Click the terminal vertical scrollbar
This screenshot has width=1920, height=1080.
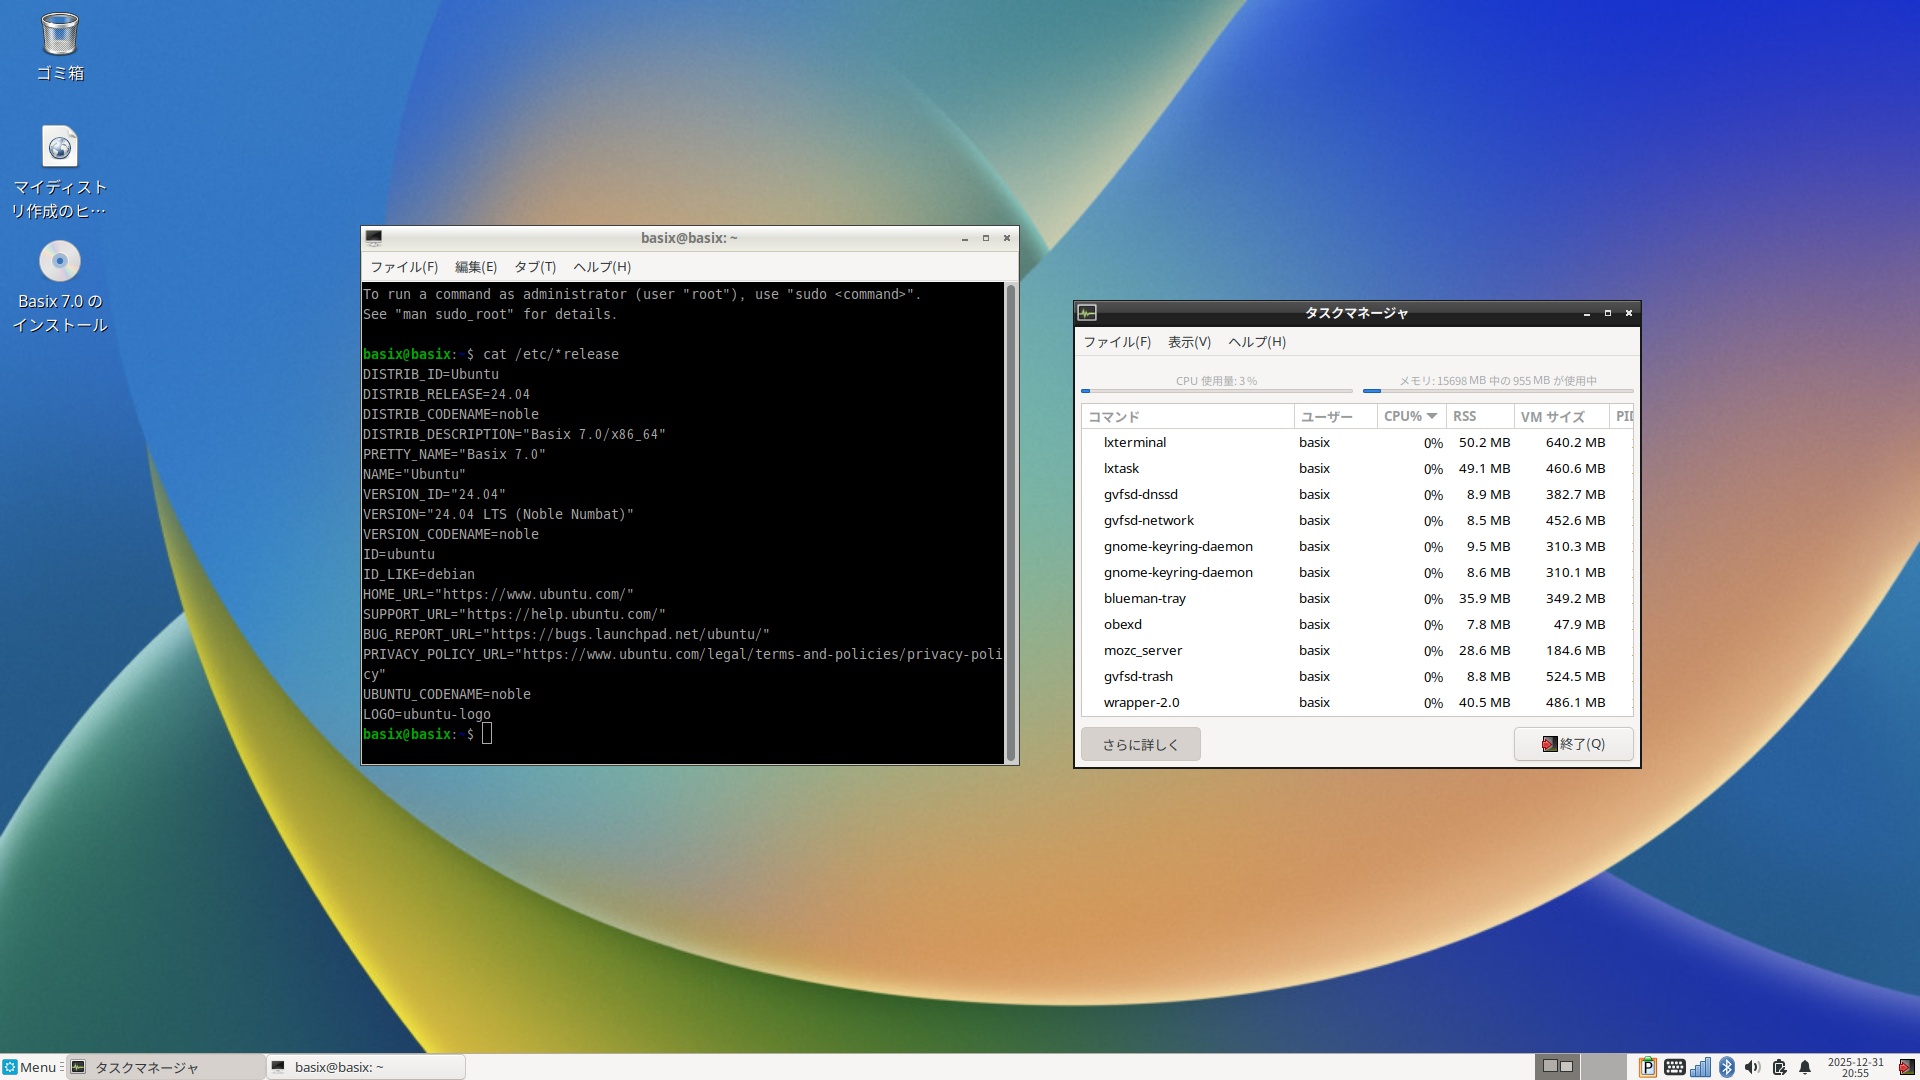1011,522
